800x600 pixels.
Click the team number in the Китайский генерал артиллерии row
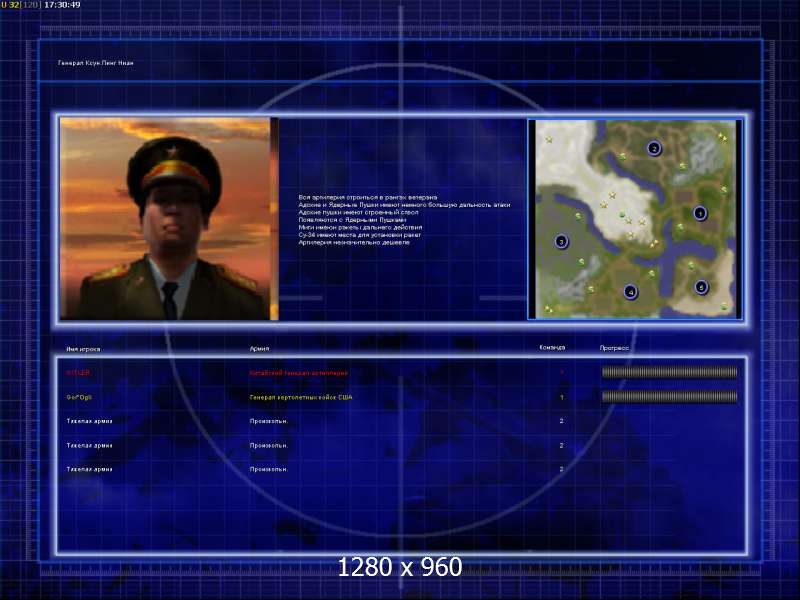tap(562, 372)
